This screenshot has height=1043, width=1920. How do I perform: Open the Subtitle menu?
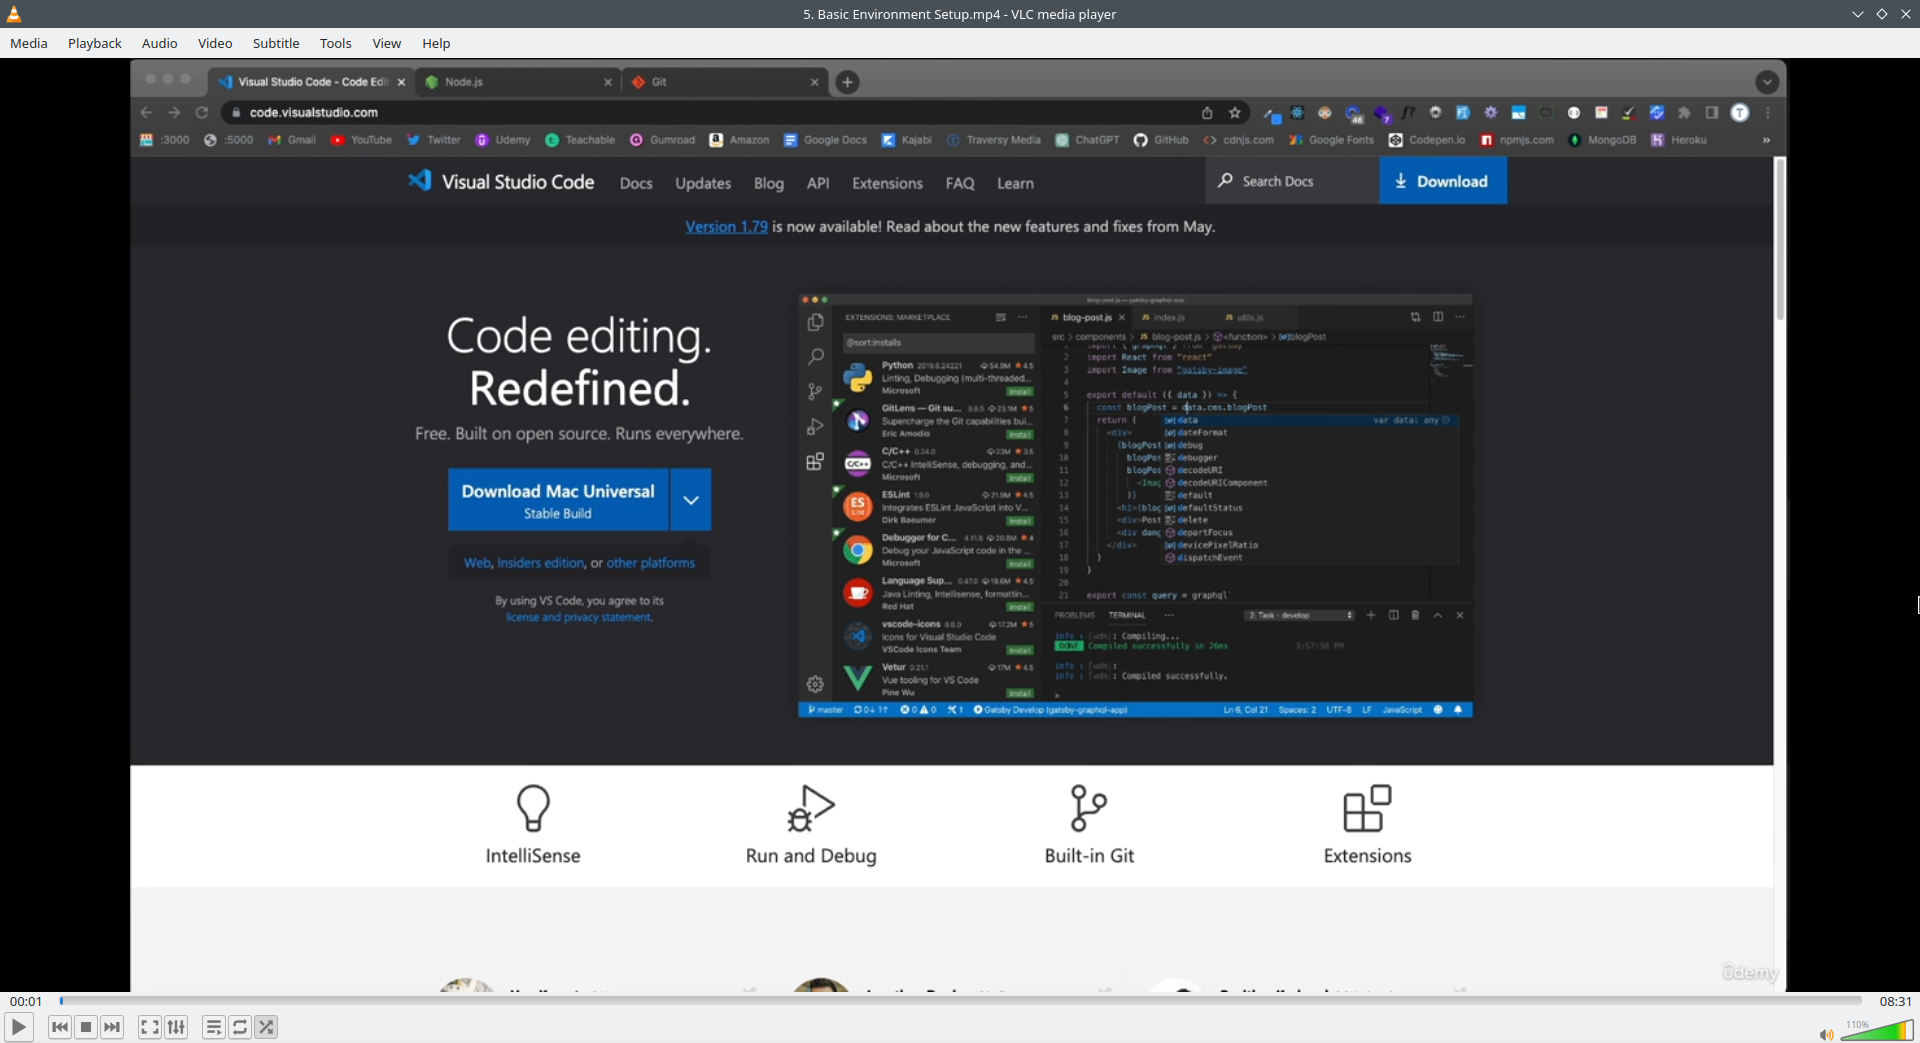click(x=276, y=43)
